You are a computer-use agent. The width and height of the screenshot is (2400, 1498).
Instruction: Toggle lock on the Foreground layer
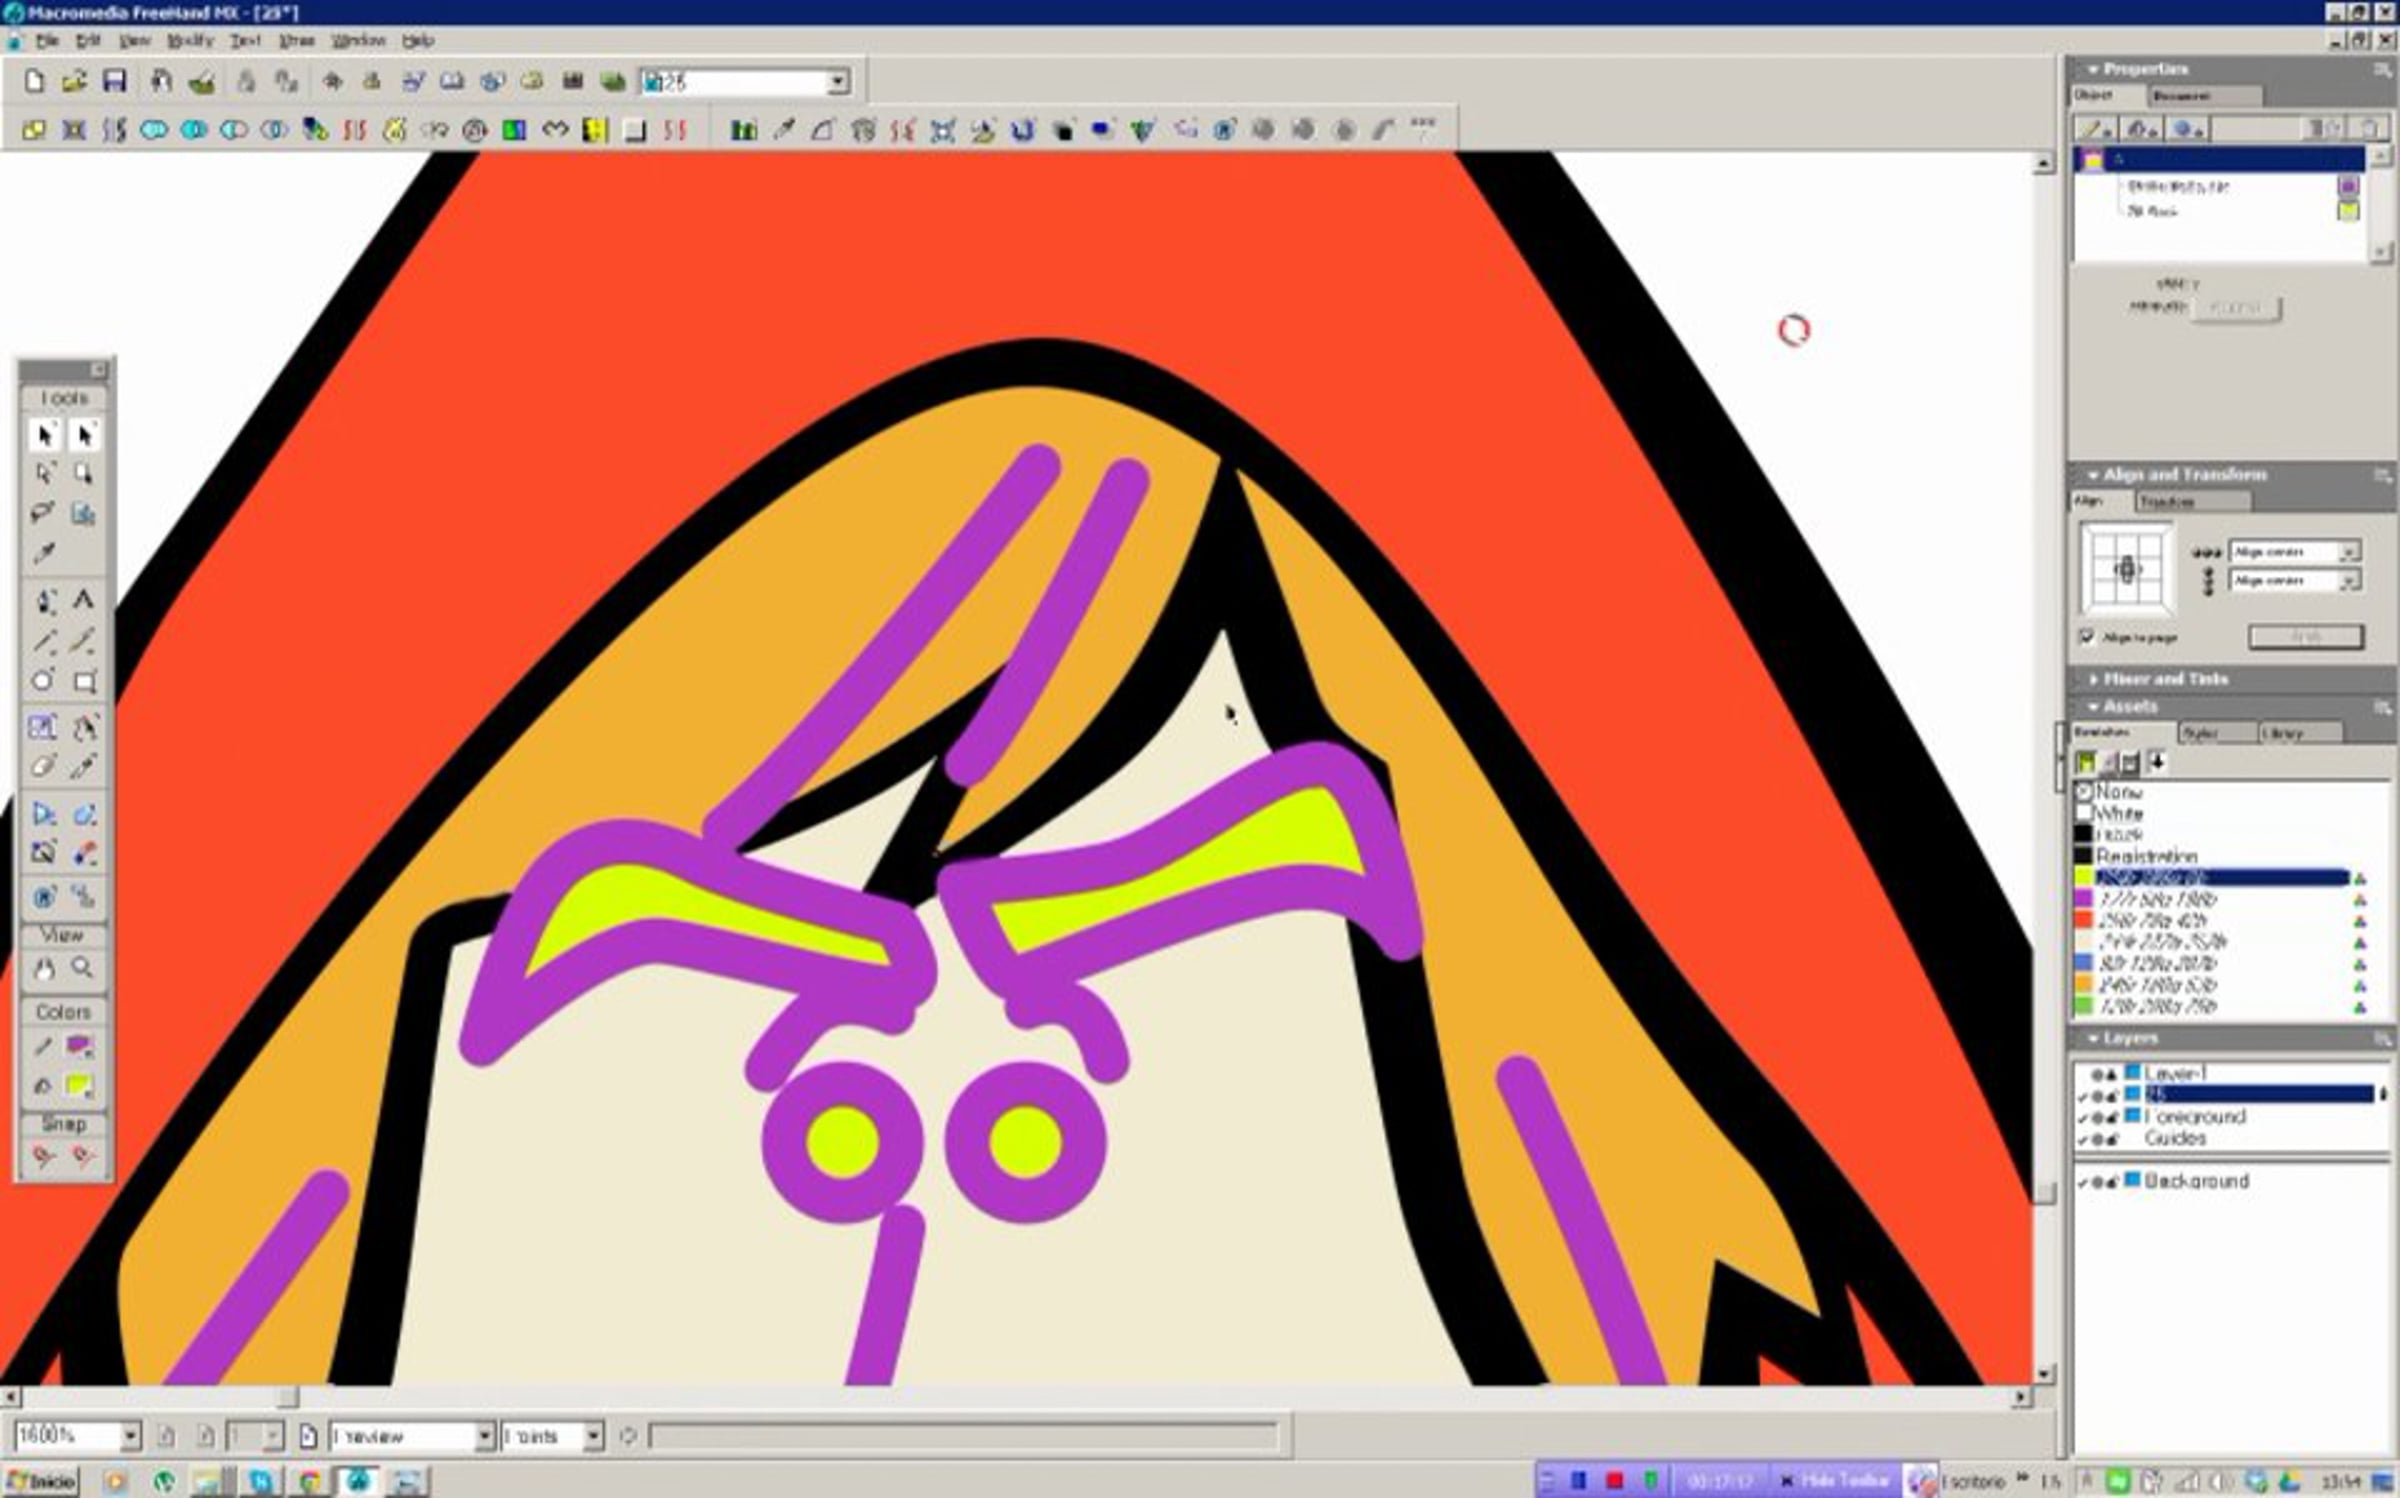click(2113, 1117)
